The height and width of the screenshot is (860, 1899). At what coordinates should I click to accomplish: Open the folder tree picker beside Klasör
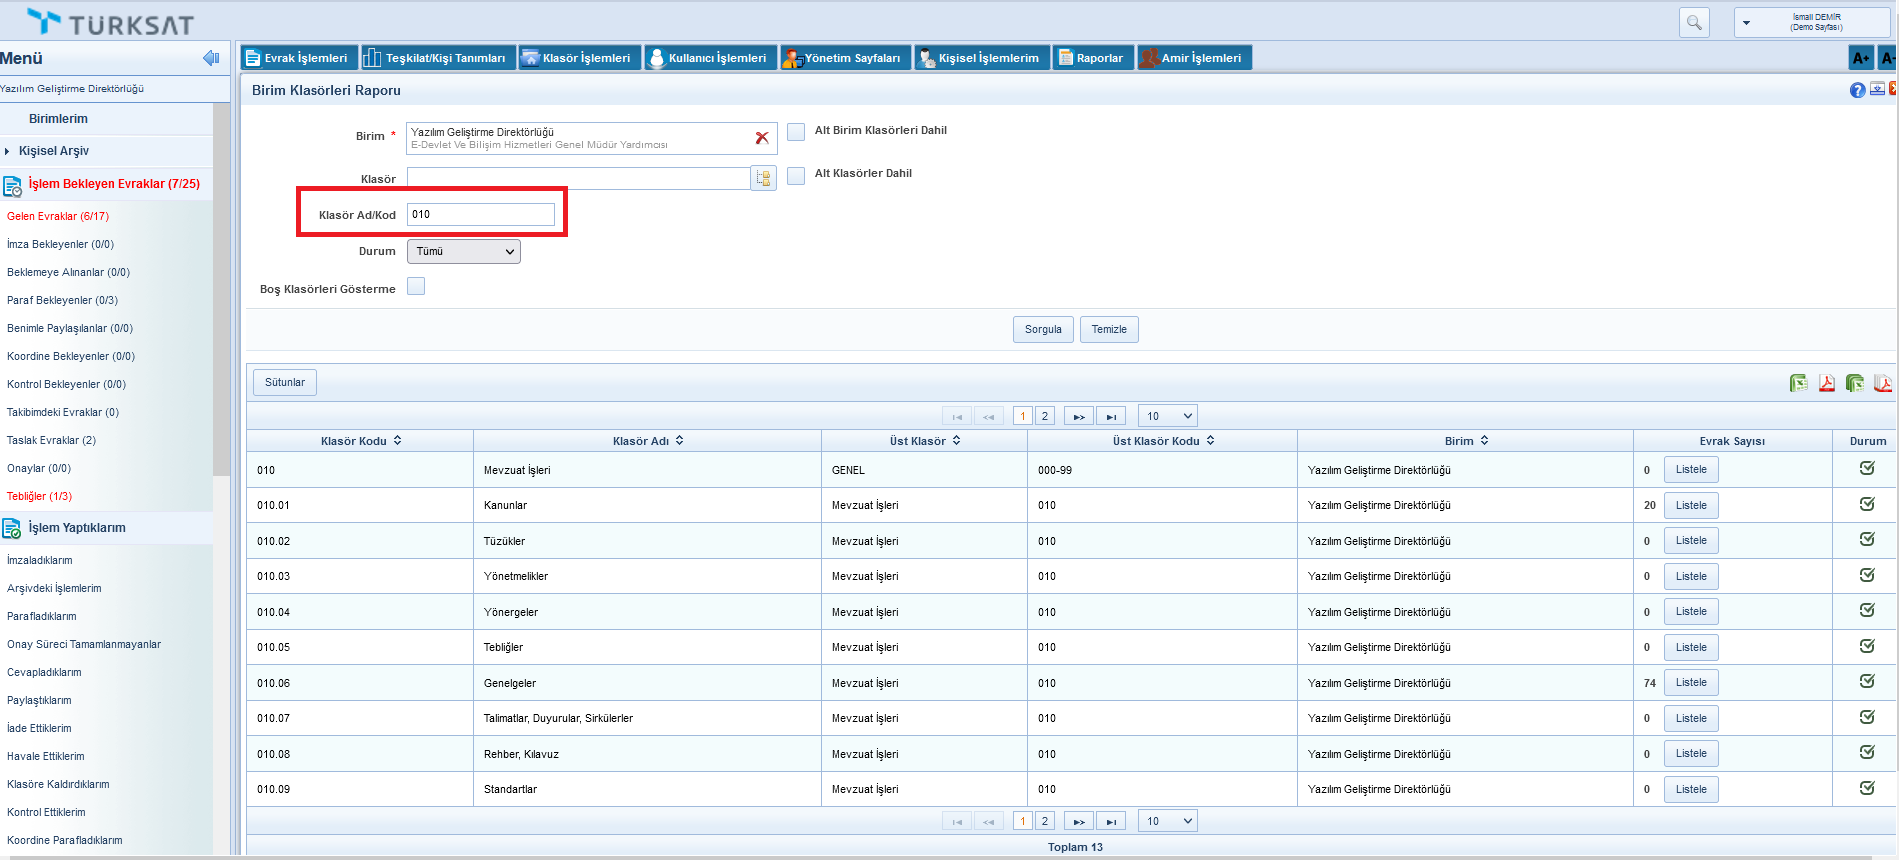(x=763, y=178)
